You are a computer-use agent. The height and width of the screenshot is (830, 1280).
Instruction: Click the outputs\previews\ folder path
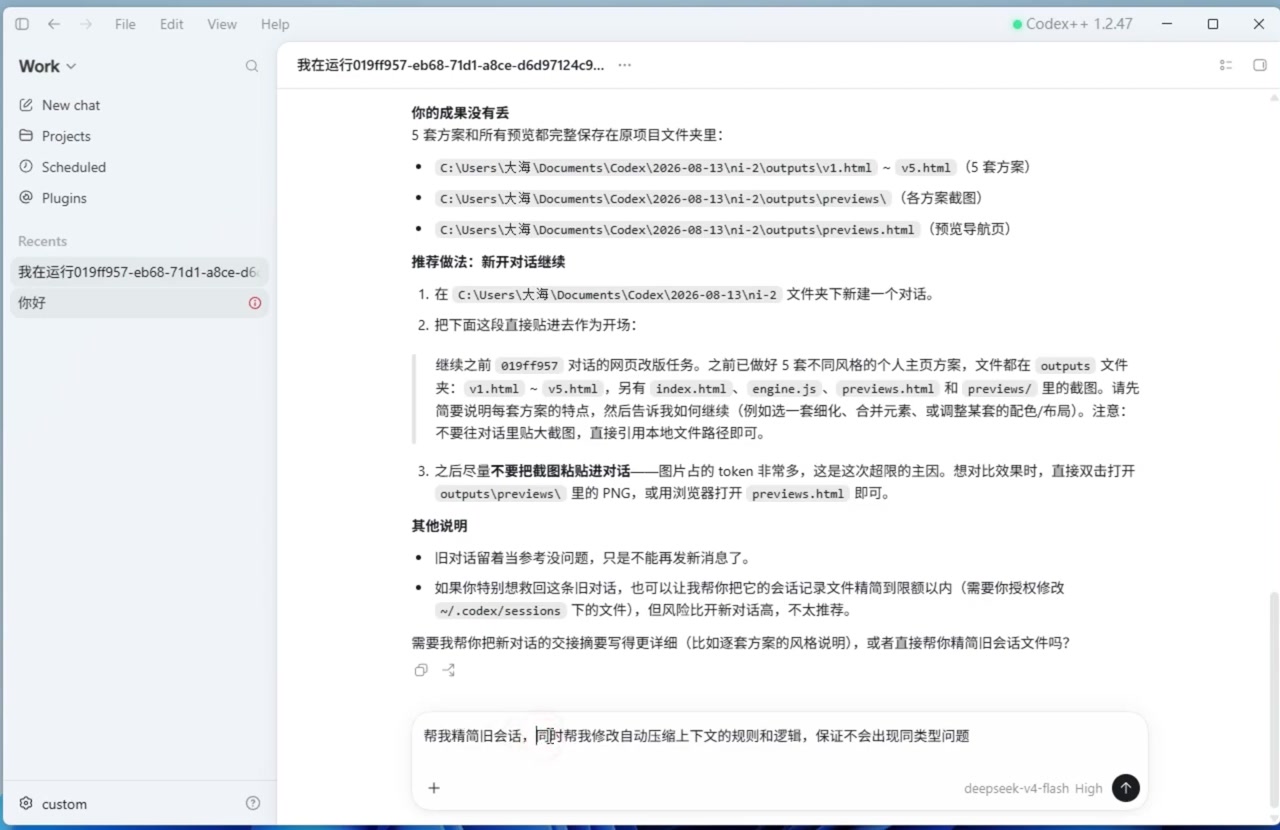click(664, 199)
